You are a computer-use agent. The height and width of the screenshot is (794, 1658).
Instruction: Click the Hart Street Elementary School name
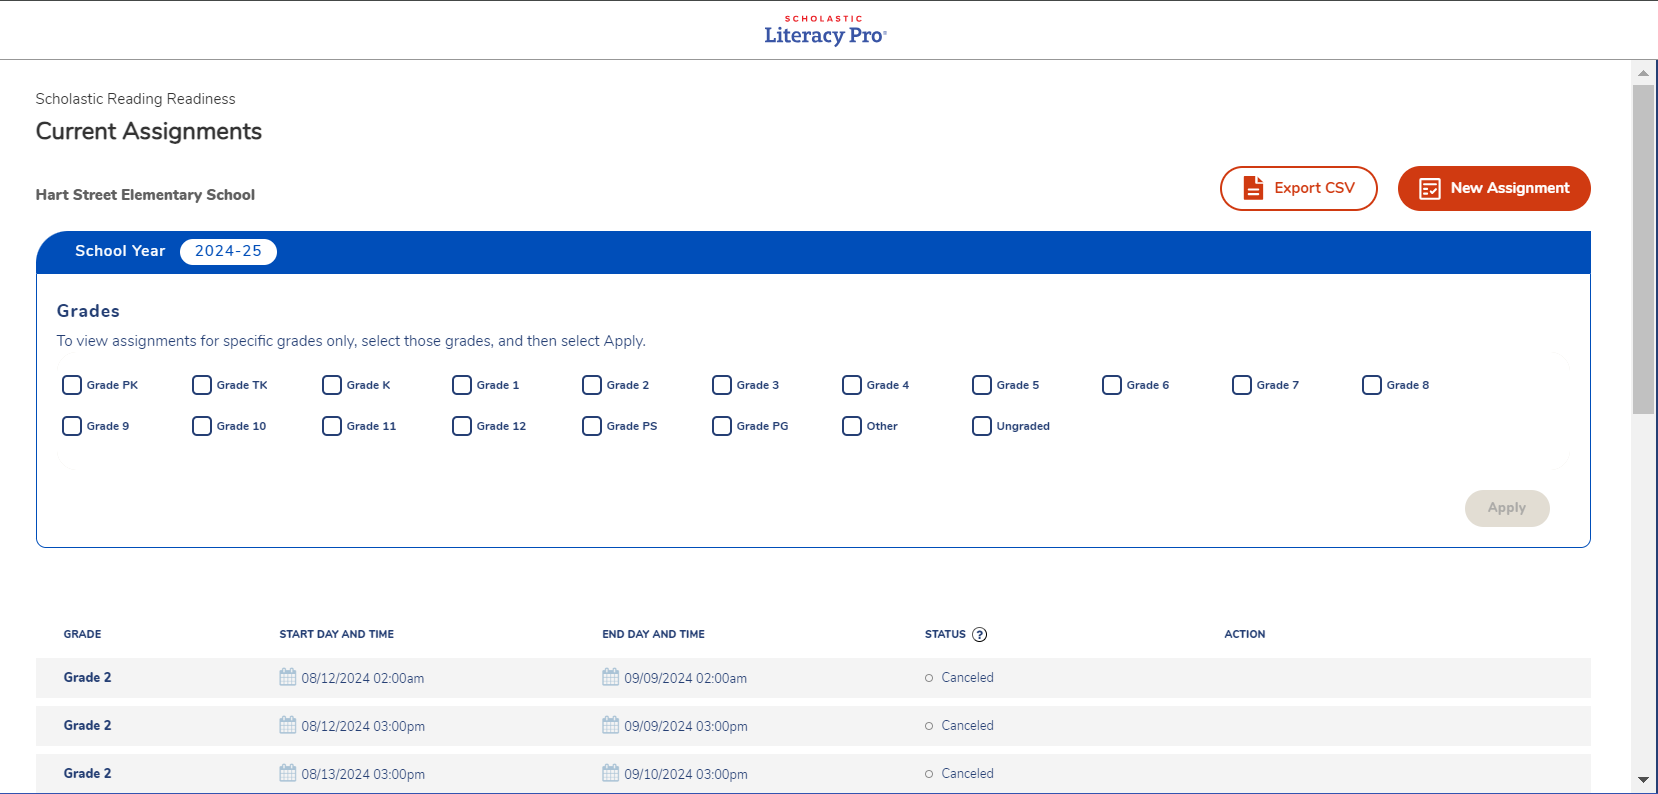145,195
